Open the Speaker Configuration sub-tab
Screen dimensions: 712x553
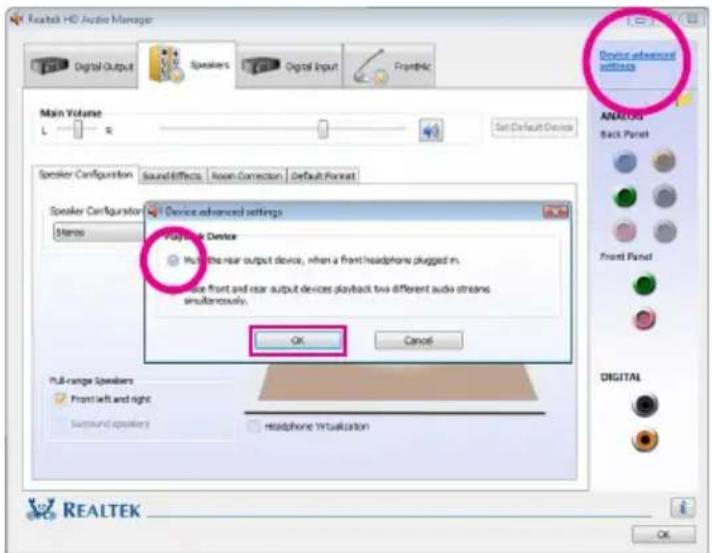click(85, 175)
